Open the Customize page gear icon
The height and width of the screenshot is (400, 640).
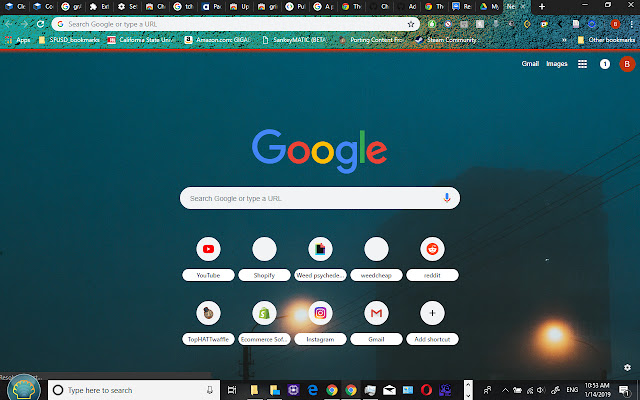pos(627,367)
